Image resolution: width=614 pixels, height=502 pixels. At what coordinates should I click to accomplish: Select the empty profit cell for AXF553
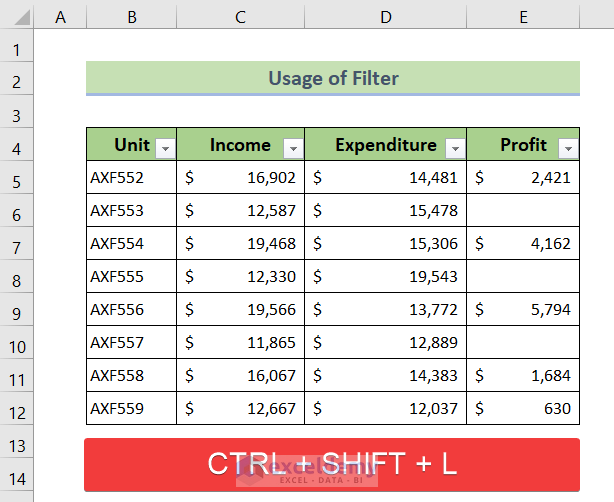(x=523, y=211)
